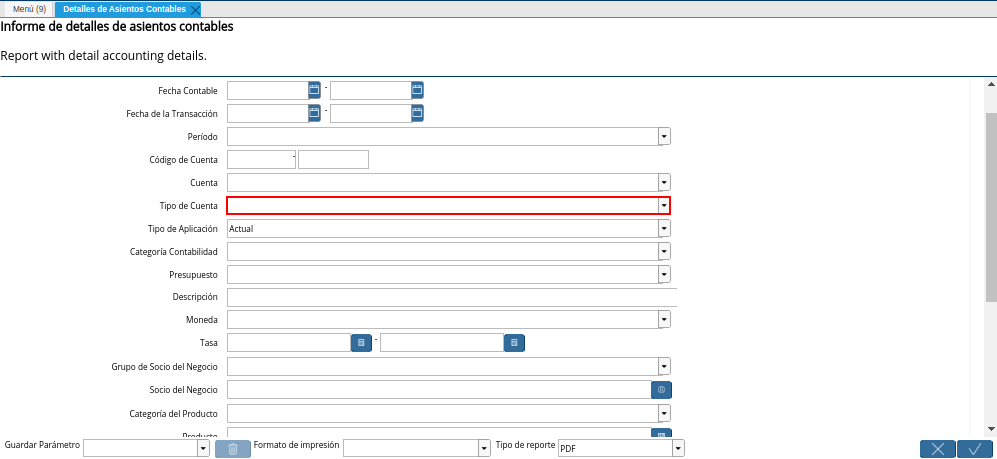The width and height of the screenshot is (997, 459).
Task: Click the Descripción text field
Action: 451,297
